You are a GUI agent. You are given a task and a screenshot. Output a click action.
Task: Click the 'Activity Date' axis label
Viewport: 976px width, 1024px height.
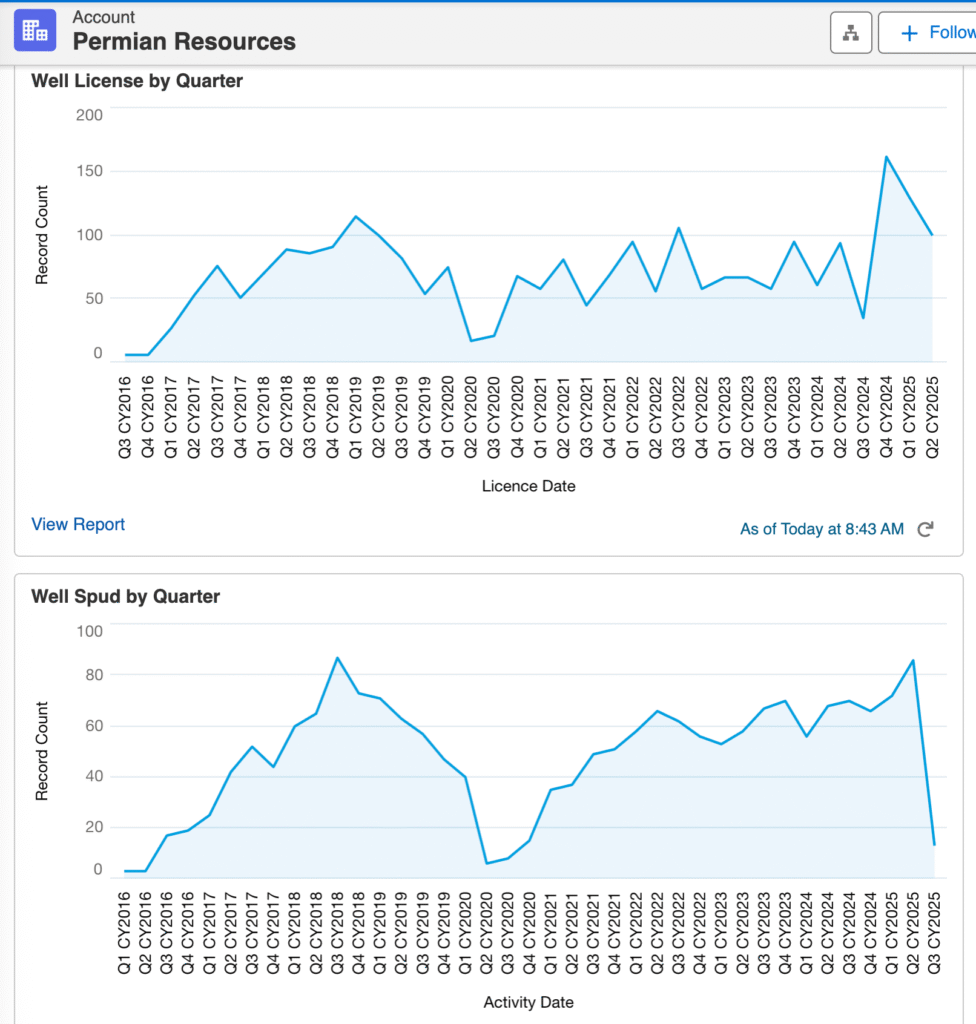[529, 1002]
